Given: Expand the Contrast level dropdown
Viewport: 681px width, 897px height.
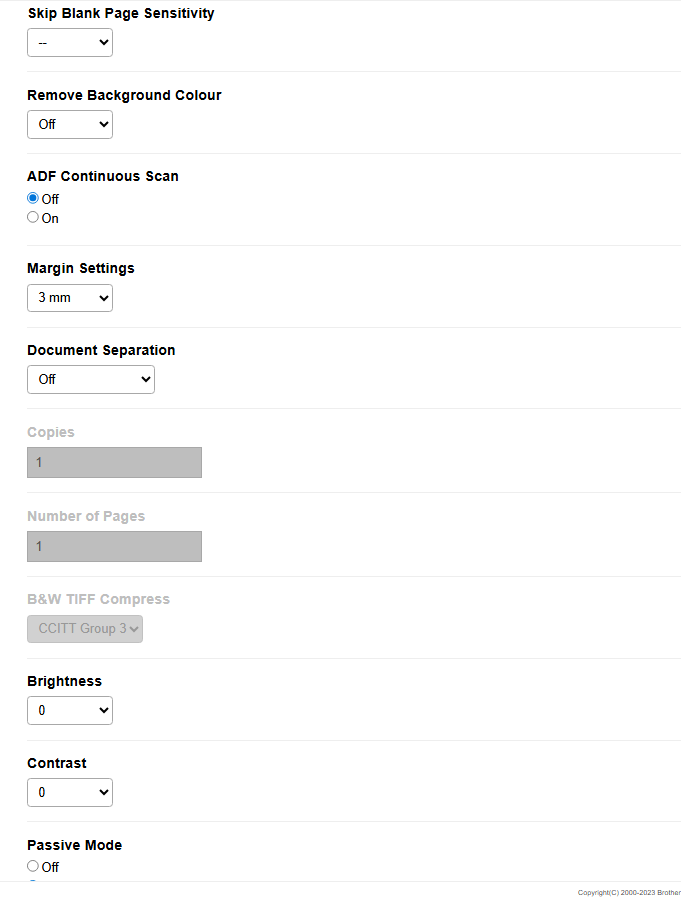Looking at the screenshot, I should pyautogui.click(x=69, y=792).
